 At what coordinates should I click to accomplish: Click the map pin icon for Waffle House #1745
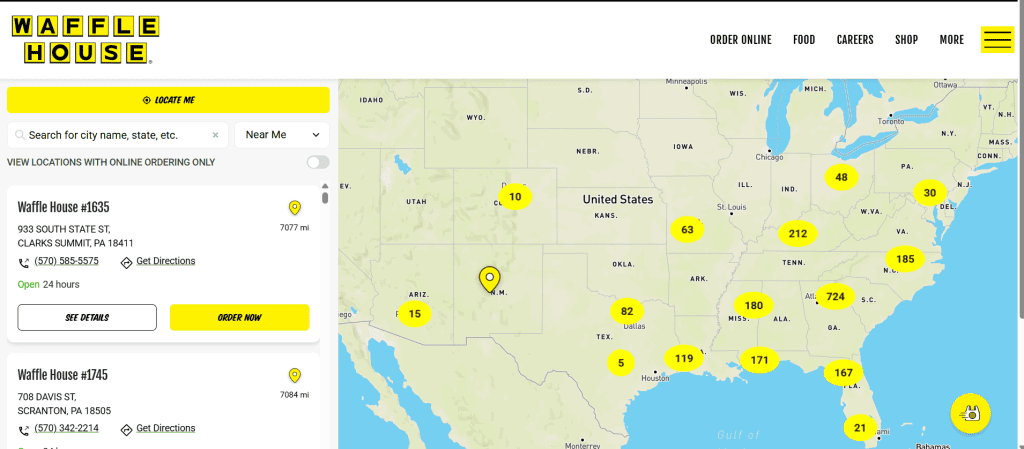tap(294, 376)
